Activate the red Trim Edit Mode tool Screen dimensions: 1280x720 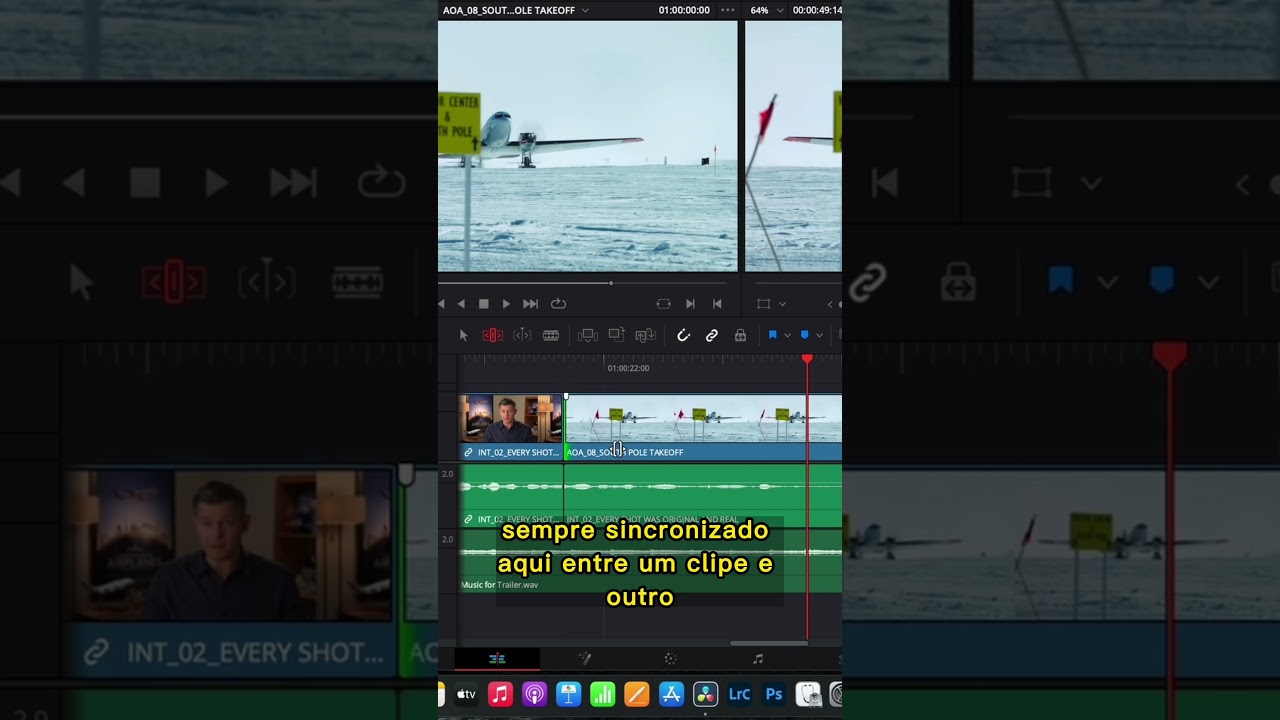[492, 335]
